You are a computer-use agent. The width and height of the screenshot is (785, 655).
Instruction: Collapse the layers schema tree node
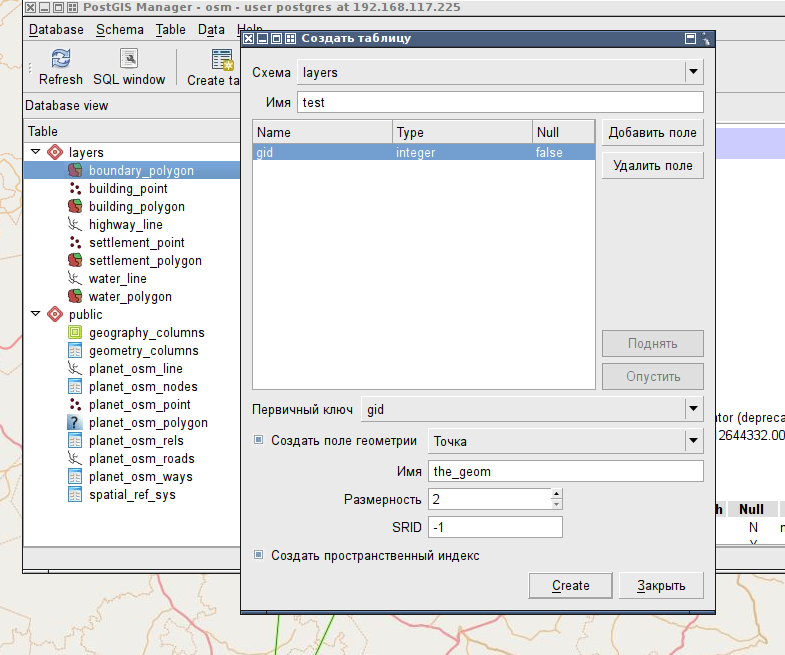click(x=36, y=152)
